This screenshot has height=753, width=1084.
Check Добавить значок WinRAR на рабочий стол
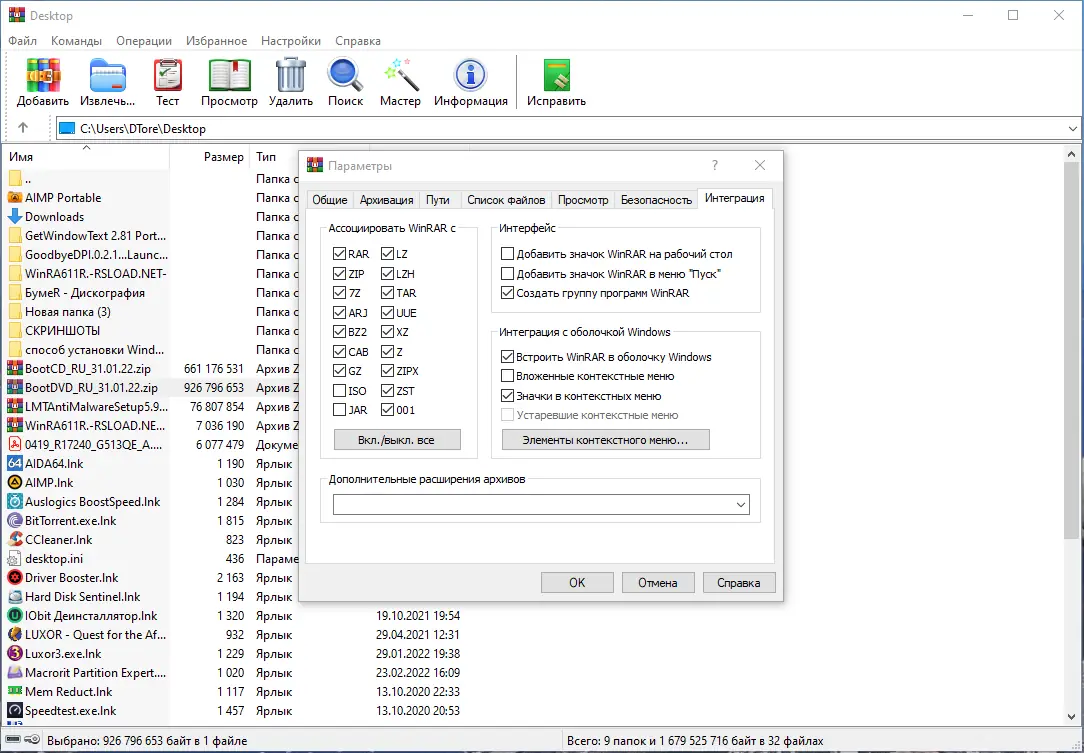tap(507, 254)
